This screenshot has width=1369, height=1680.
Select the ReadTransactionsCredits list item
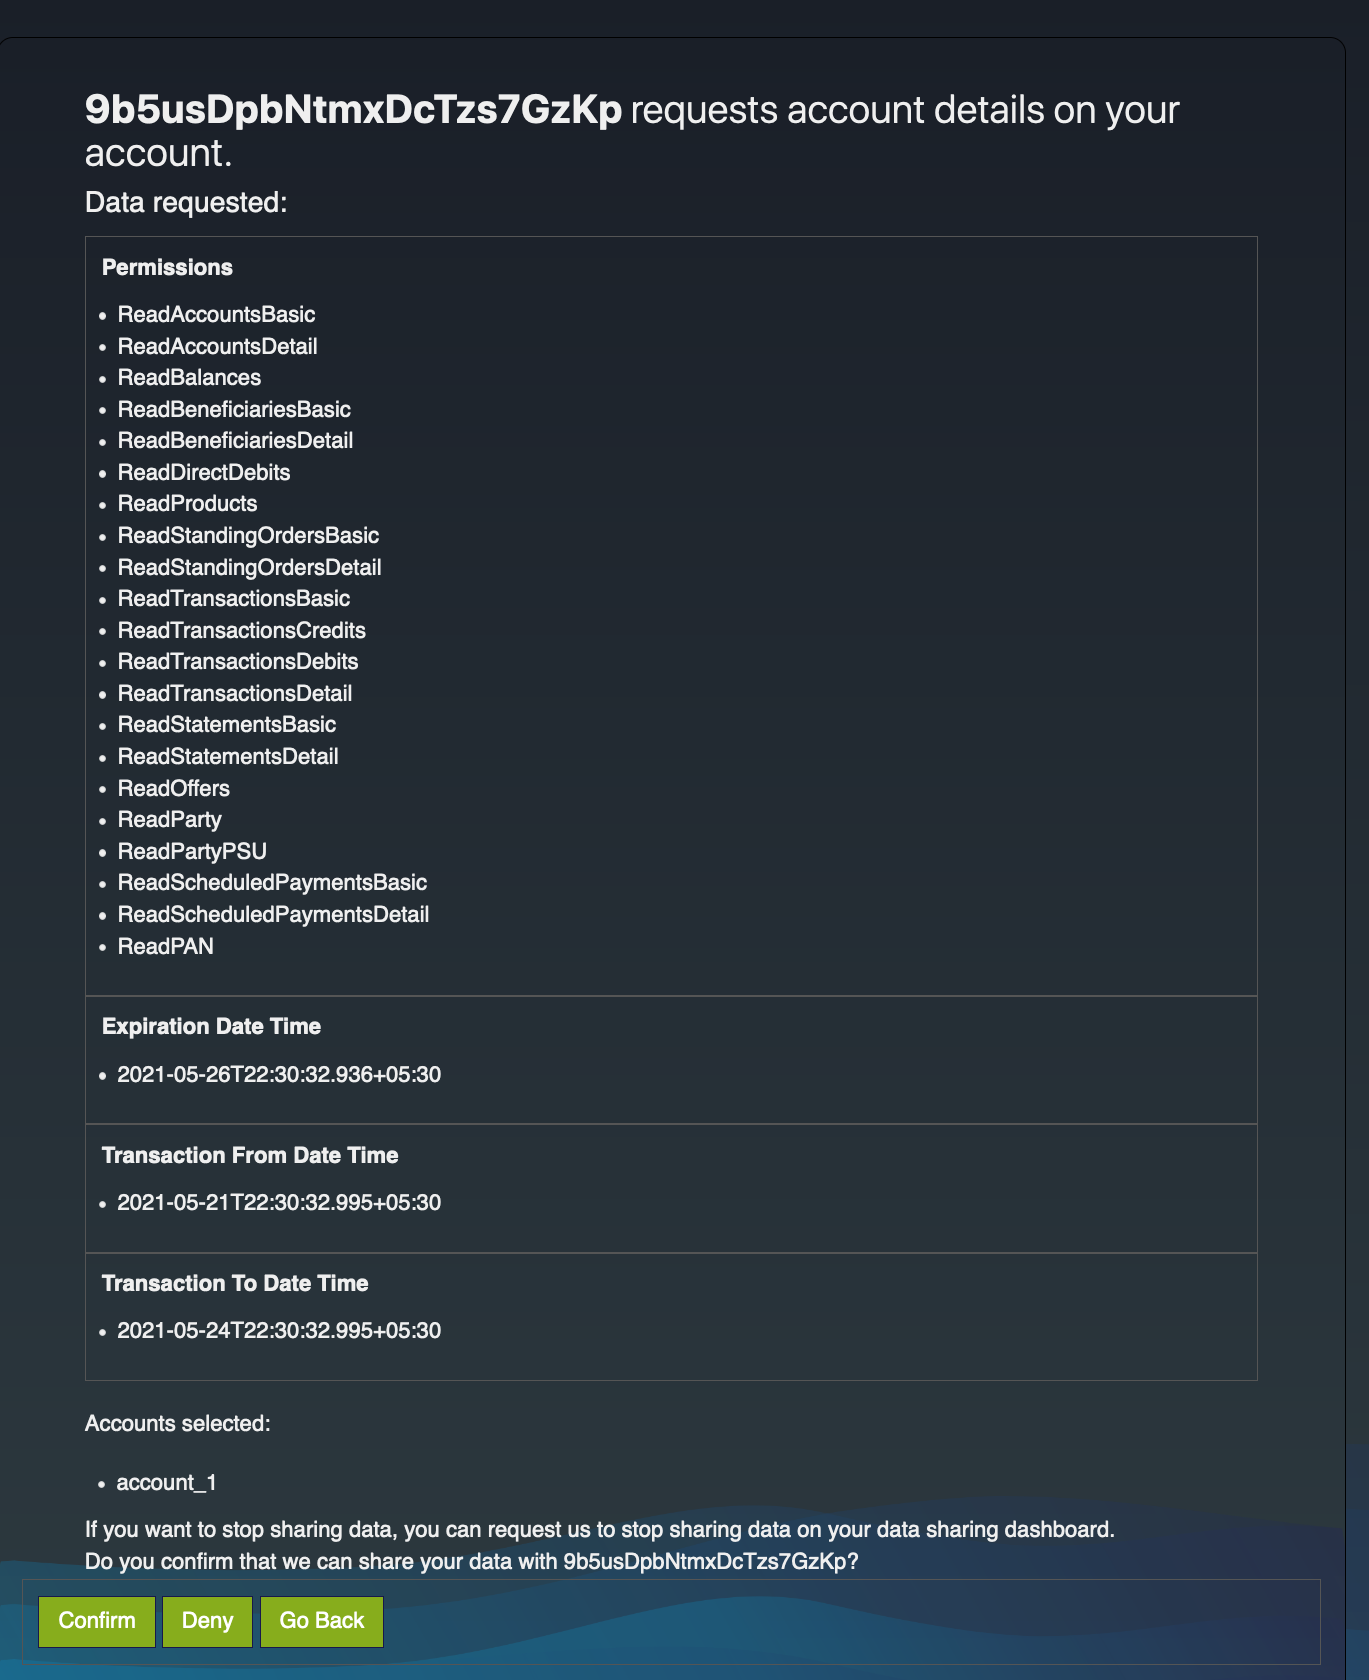pos(241,631)
